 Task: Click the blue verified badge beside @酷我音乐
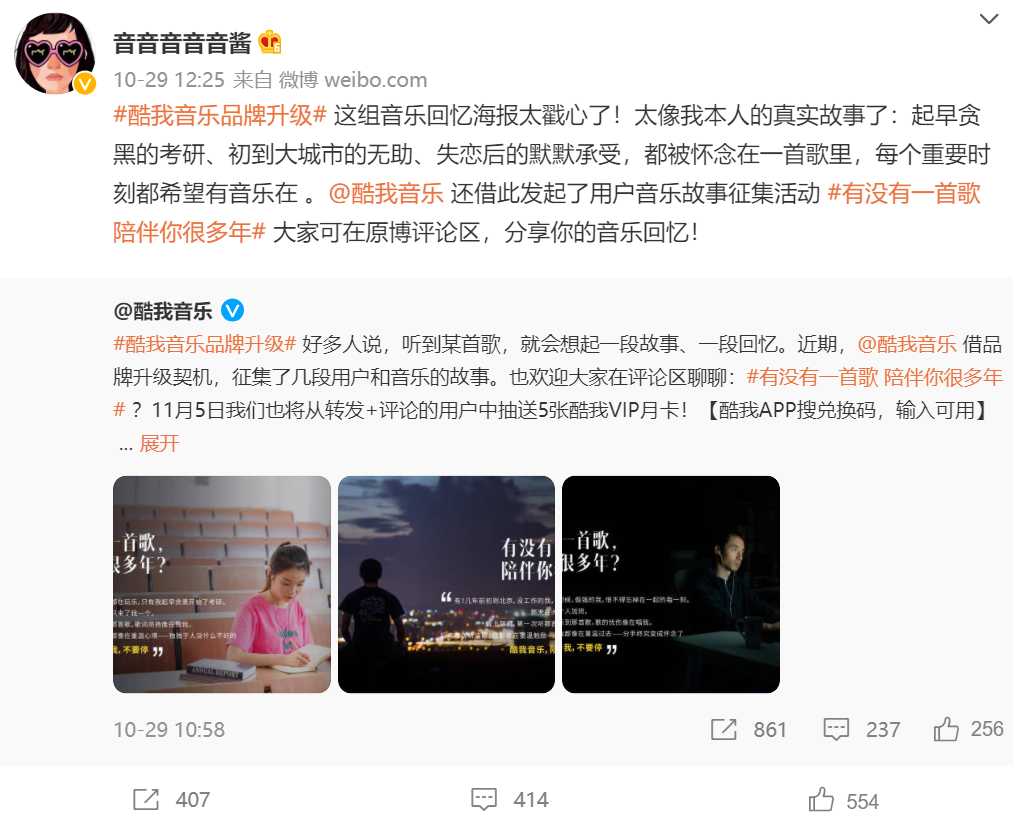point(233,311)
